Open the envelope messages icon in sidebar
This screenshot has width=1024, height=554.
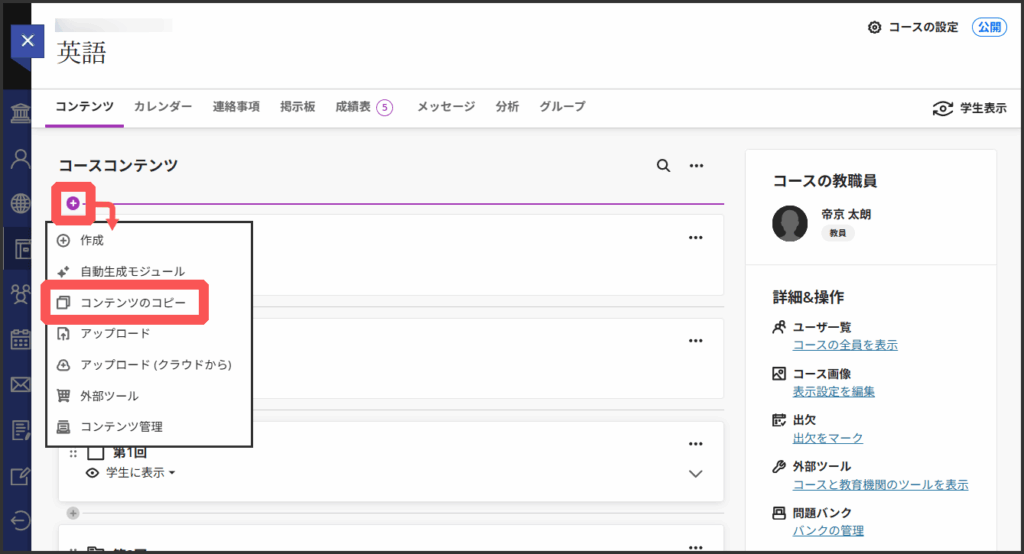click(x=20, y=384)
